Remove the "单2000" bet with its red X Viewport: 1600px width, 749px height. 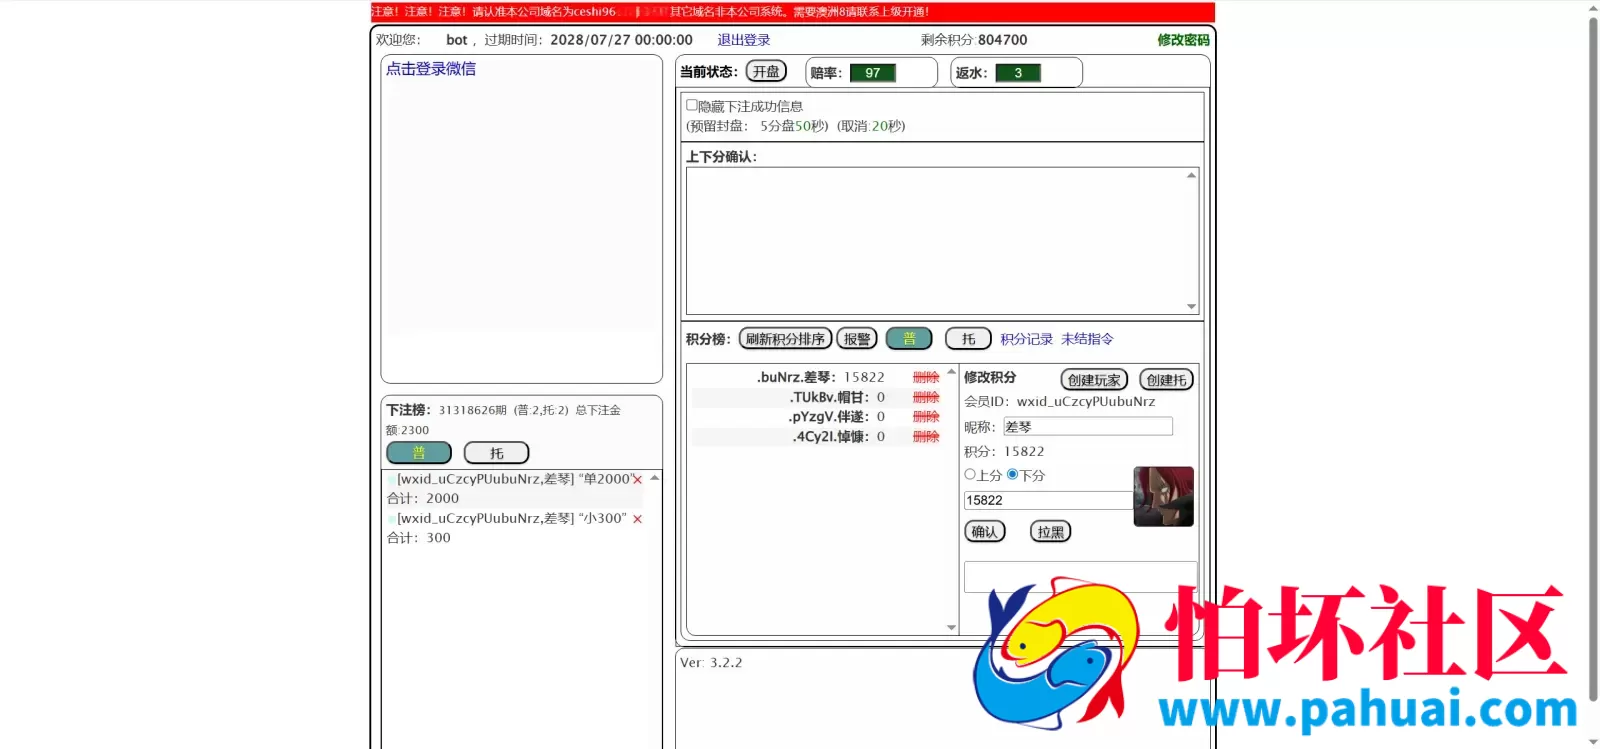click(x=637, y=480)
